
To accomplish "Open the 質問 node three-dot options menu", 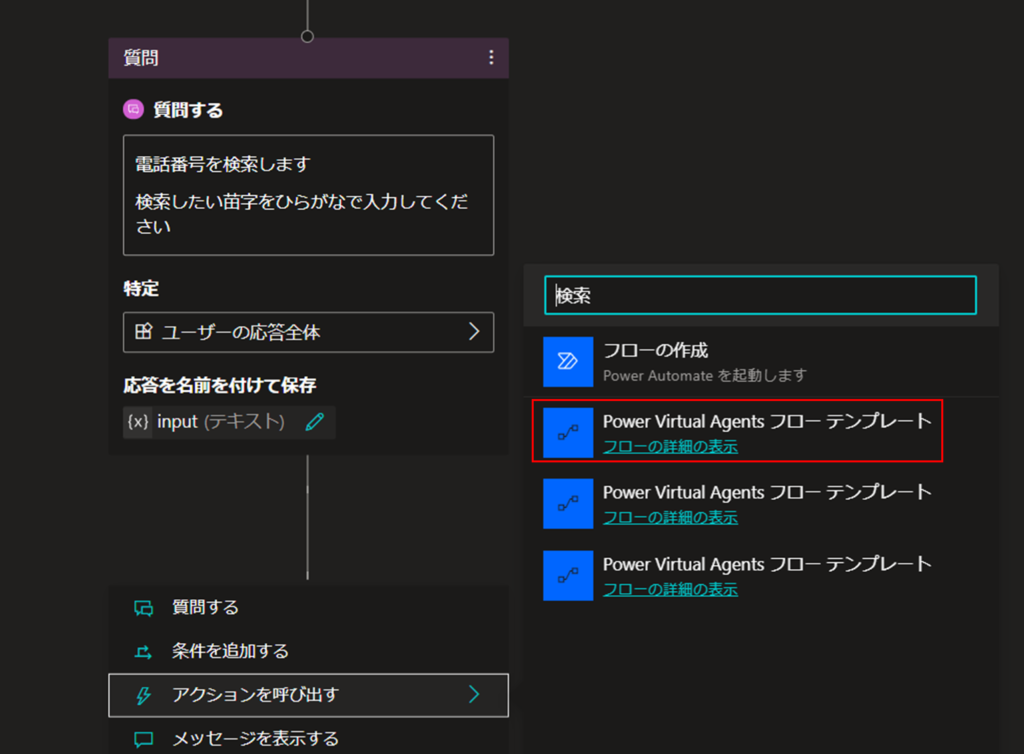I will 491,57.
